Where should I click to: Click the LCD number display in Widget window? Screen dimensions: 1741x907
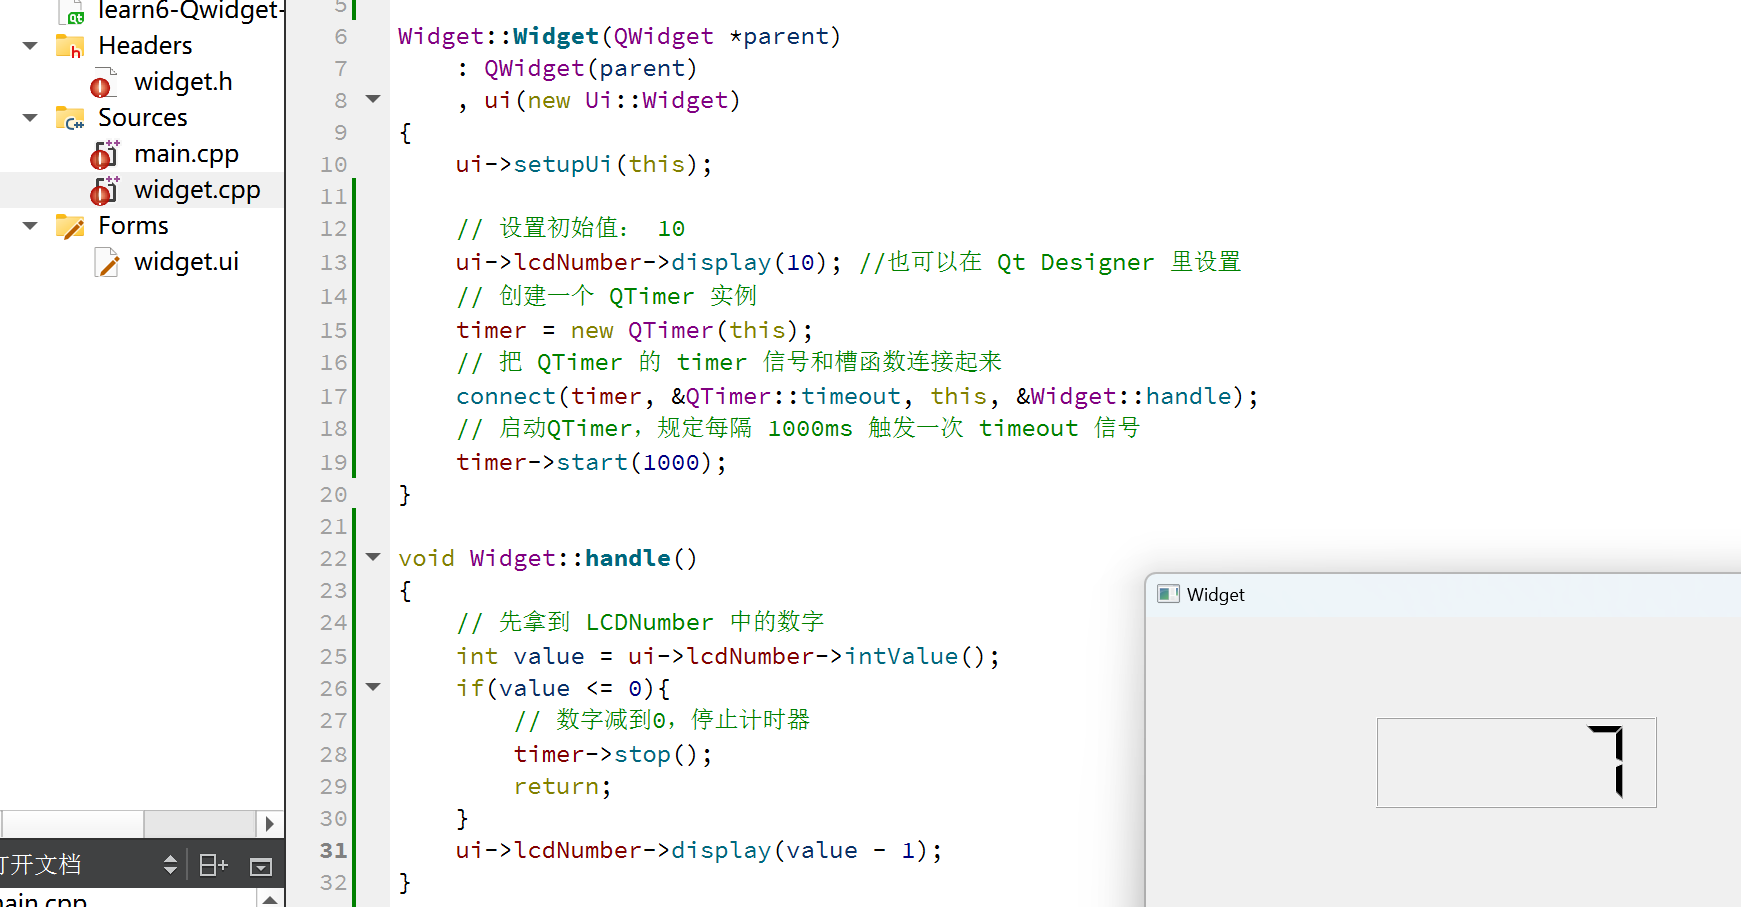[x=1516, y=762]
